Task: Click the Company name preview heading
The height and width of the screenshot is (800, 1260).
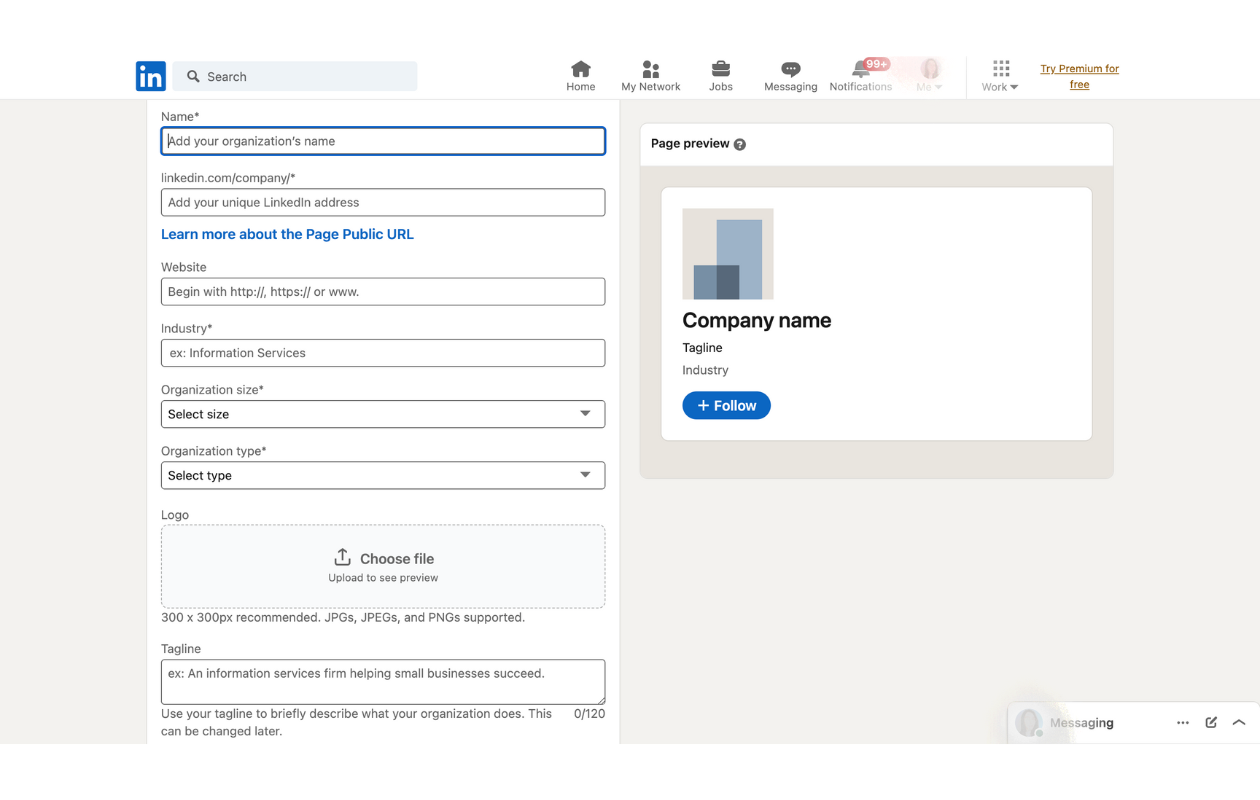Action: pos(757,320)
